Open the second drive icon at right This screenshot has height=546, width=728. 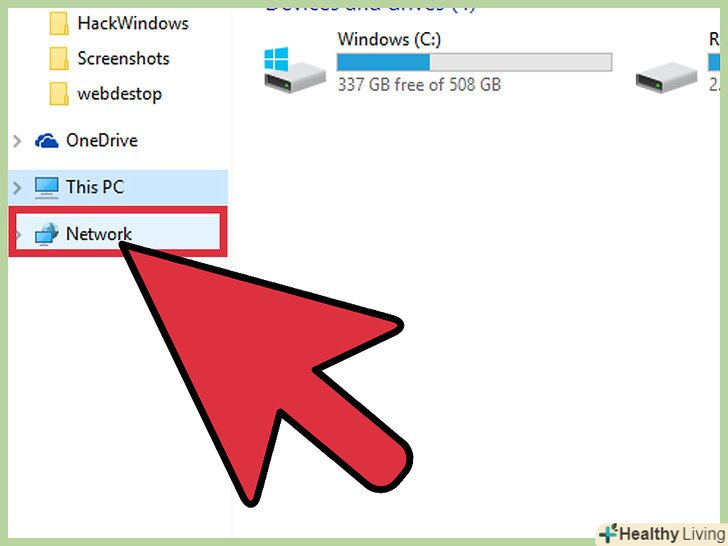click(666, 77)
